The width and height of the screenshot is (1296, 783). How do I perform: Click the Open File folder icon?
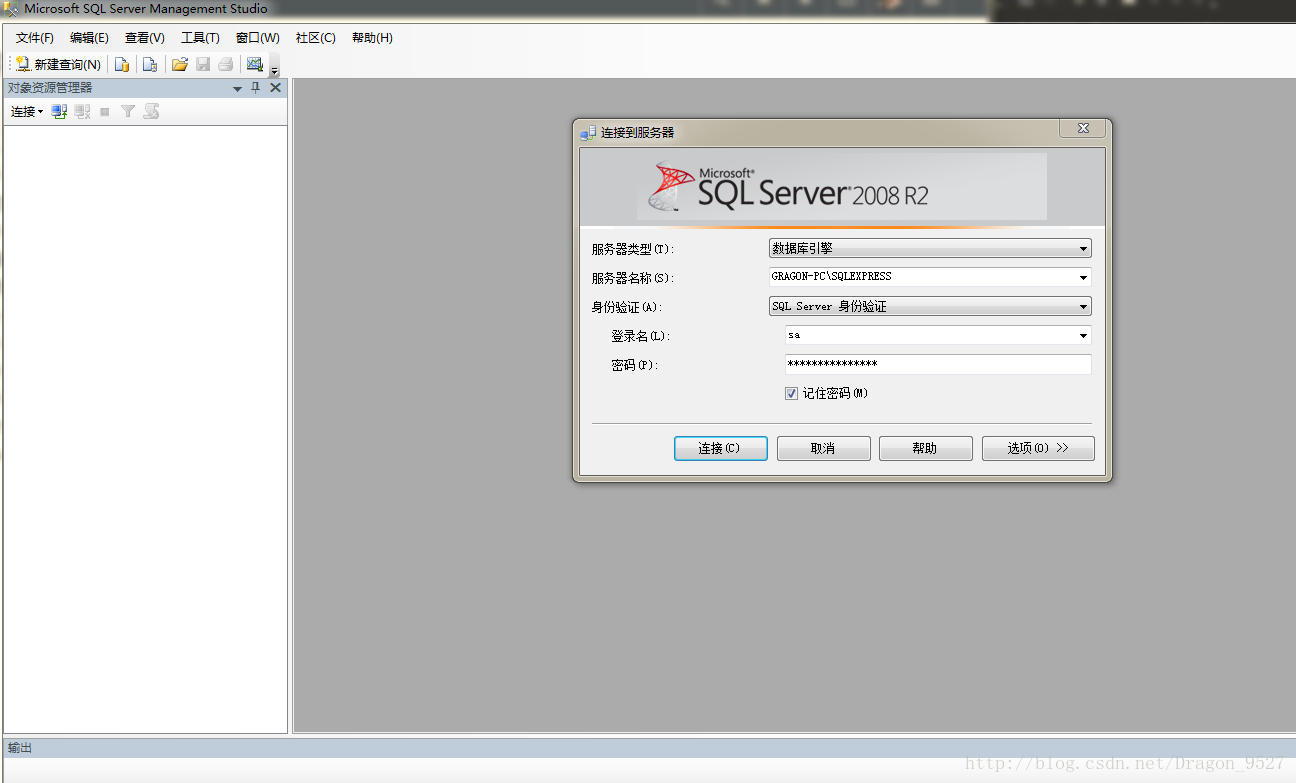tap(180, 65)
